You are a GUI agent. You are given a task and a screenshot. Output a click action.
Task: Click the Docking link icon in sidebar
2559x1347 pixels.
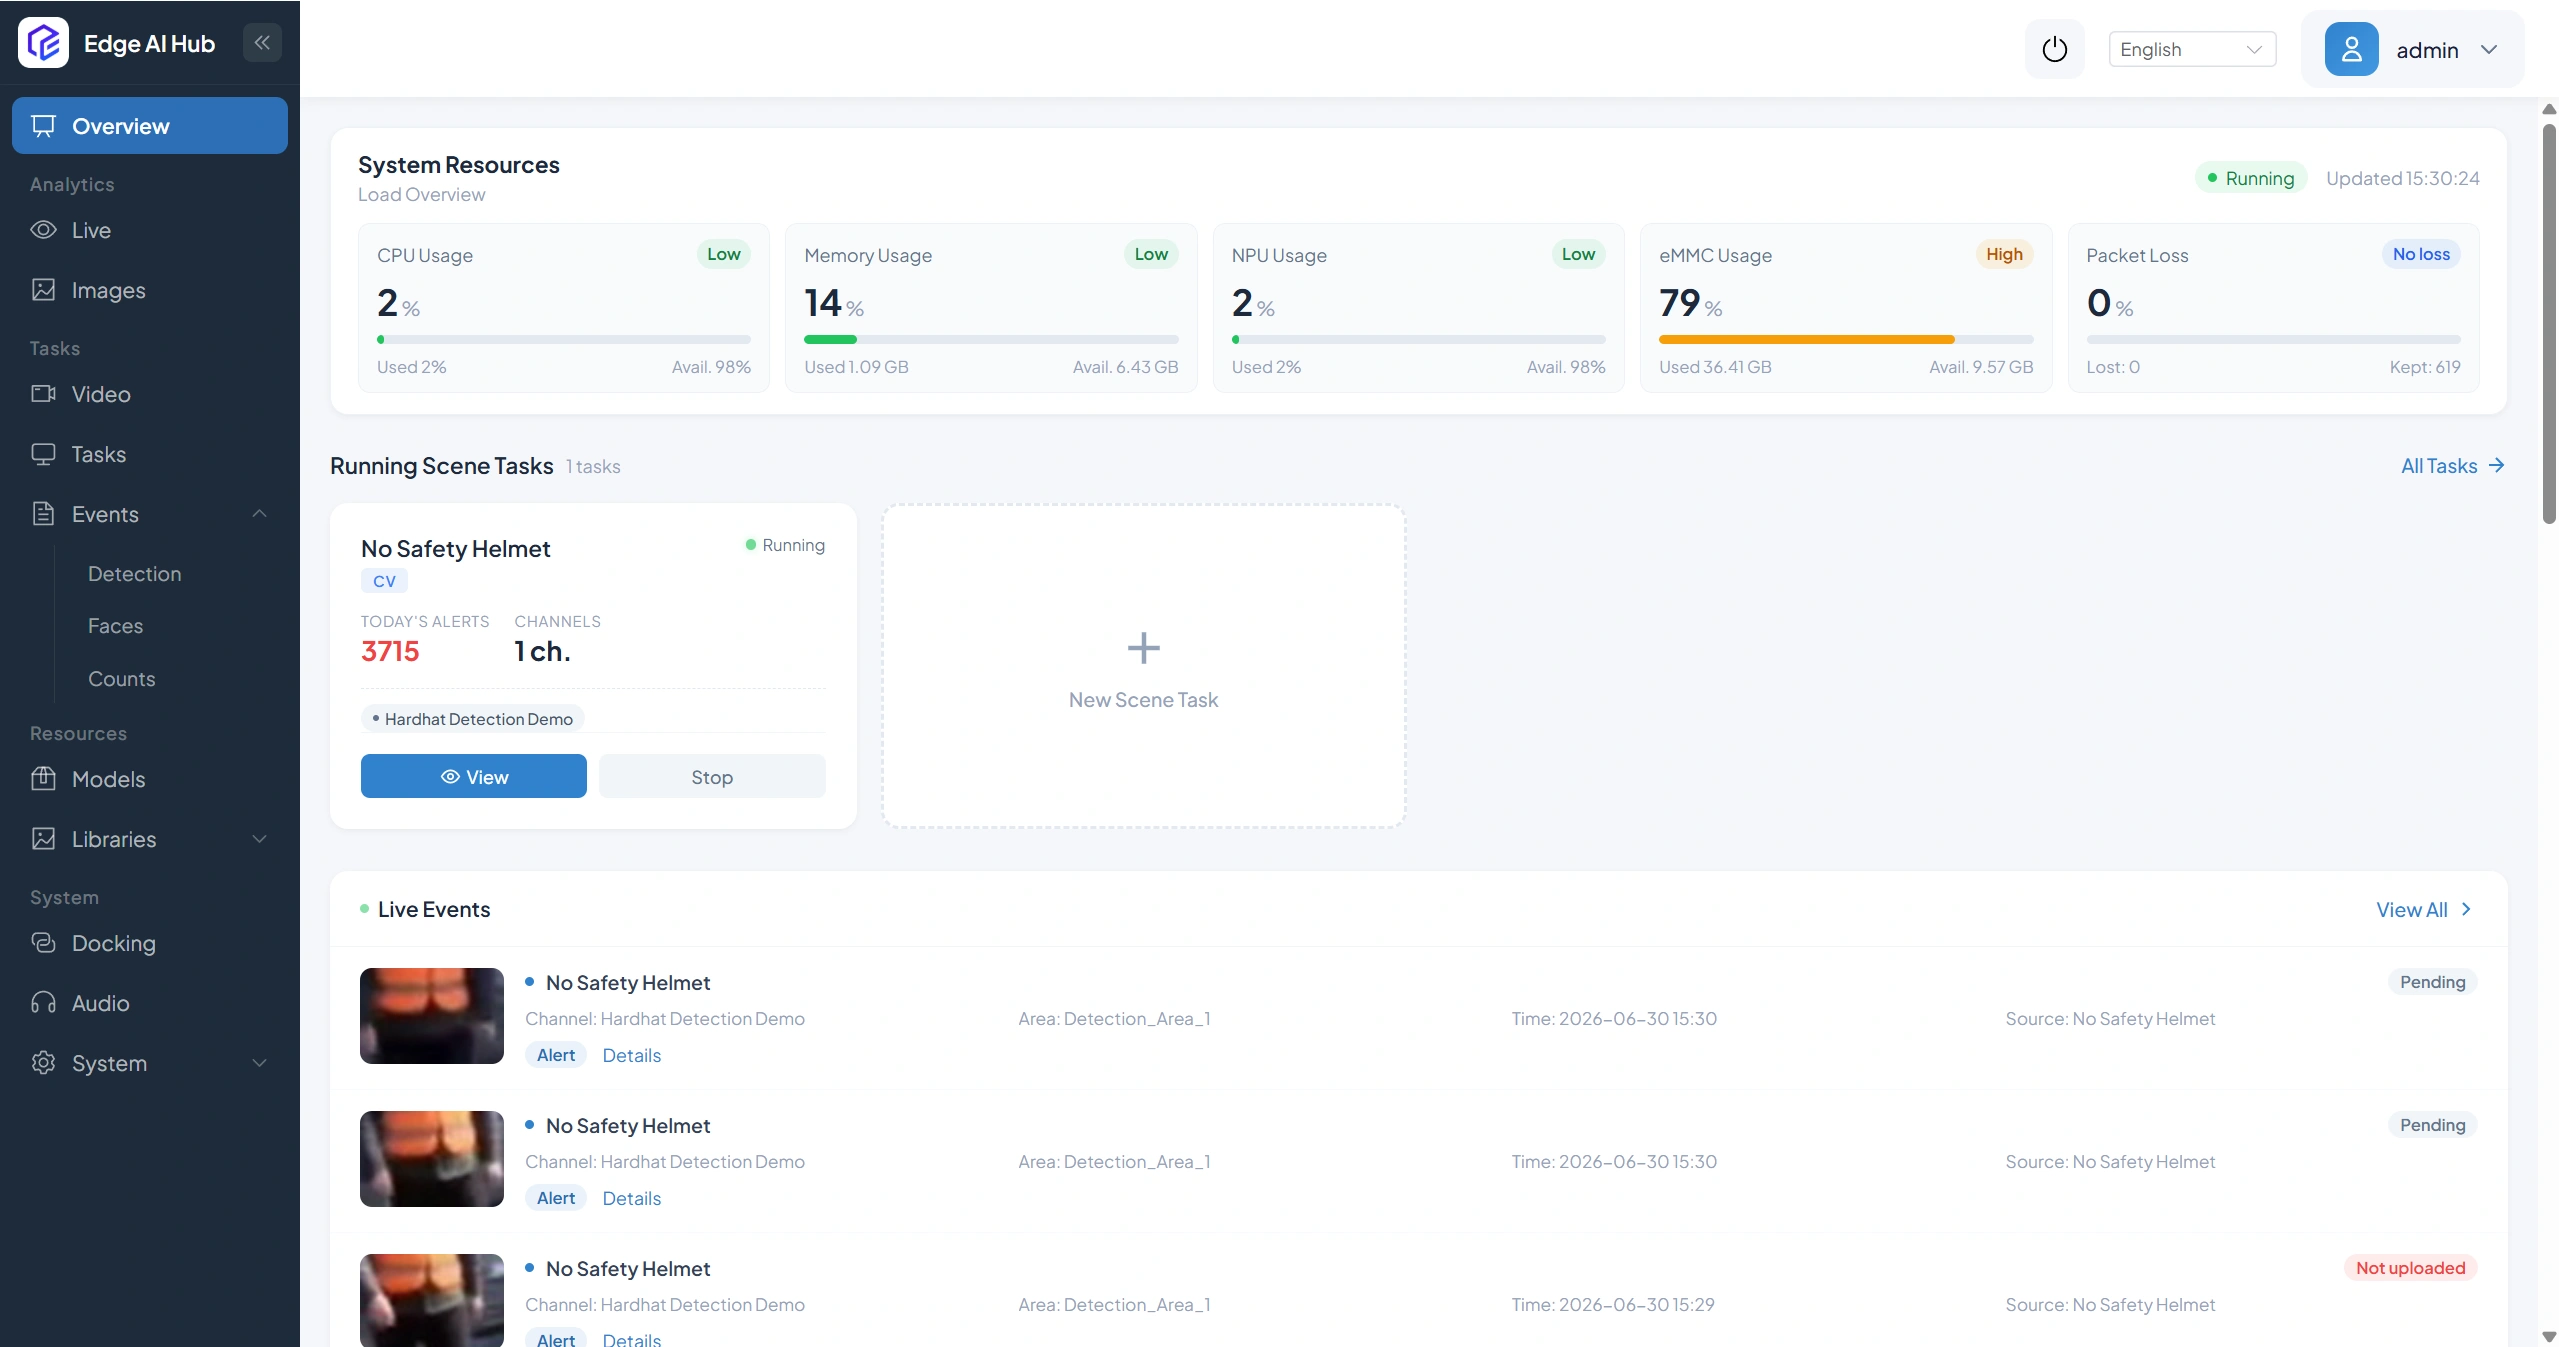click(43, 943)
